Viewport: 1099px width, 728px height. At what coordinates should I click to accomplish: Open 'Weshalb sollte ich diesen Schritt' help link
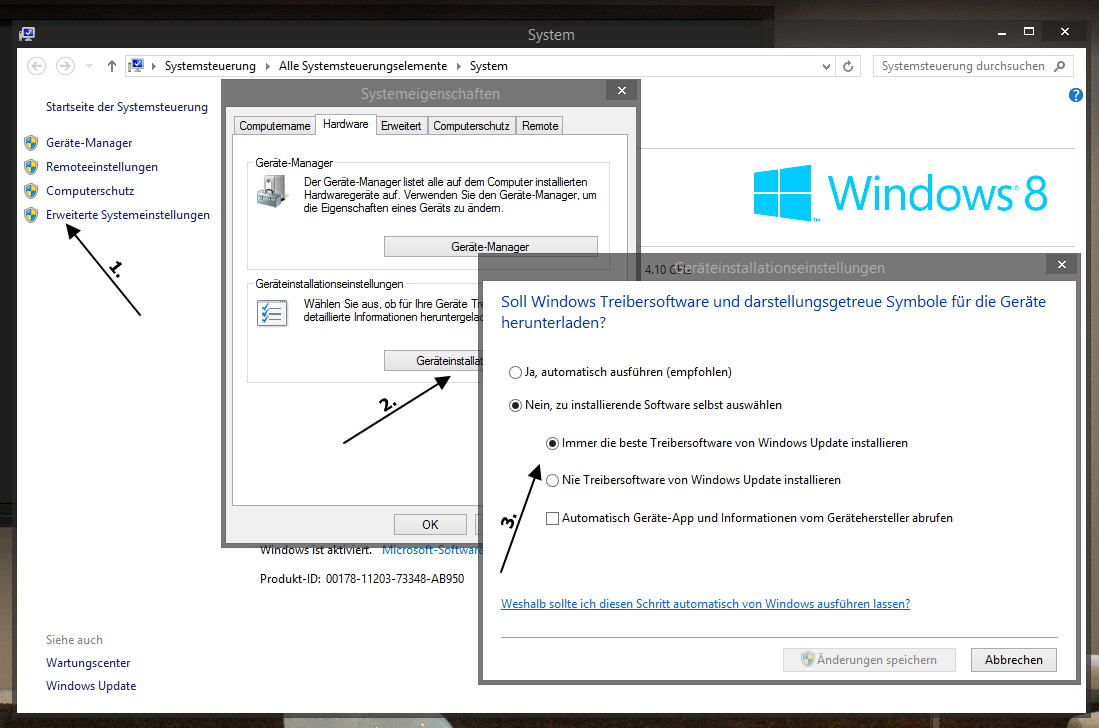705,604
